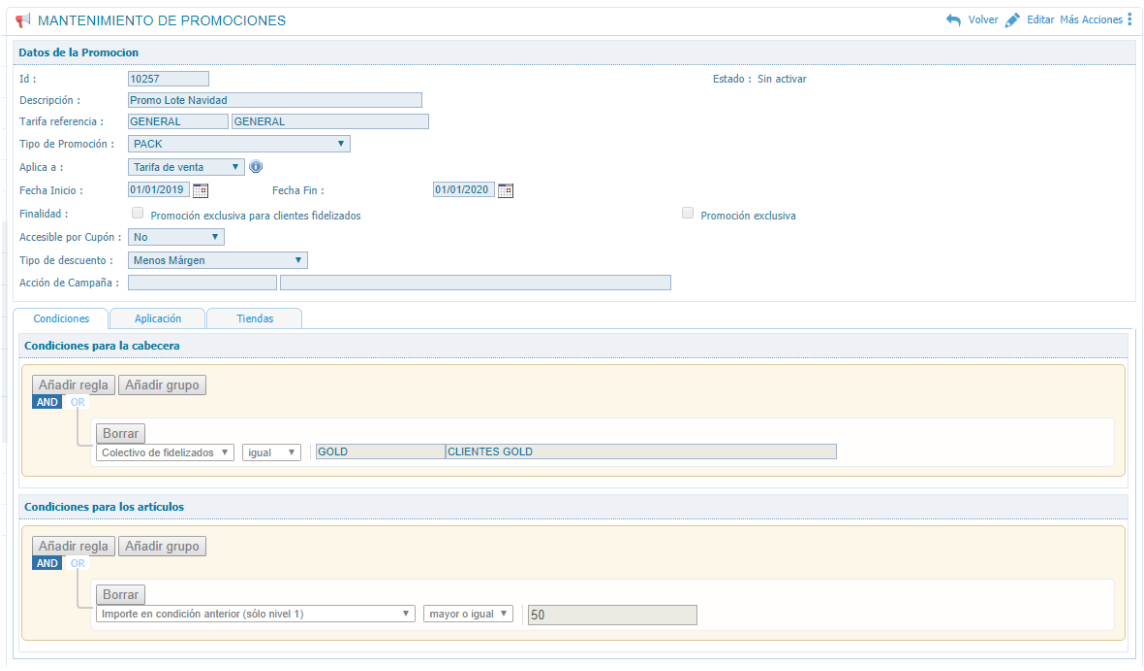Expand the Tipo de descuento dropdown
1144x671 pixels.
coord(217,260)
